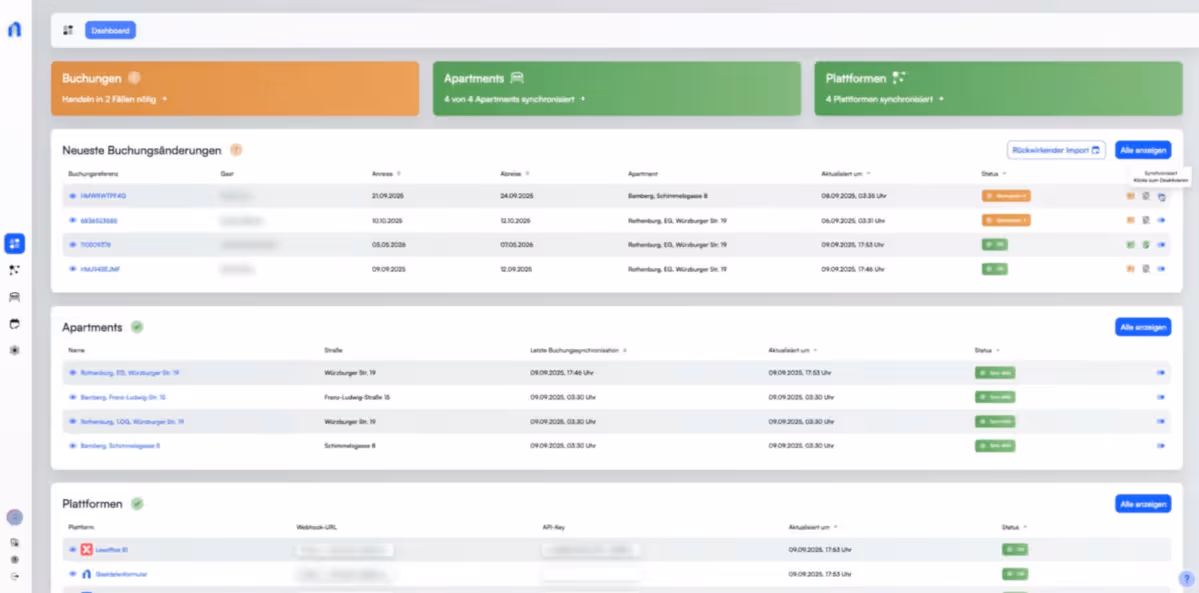Toggle switch for Rothenburg, EG, Würzburger Str. 19 apartment
The height and width of the screenshot is (593, 1199).
(x=1161, y=373)
